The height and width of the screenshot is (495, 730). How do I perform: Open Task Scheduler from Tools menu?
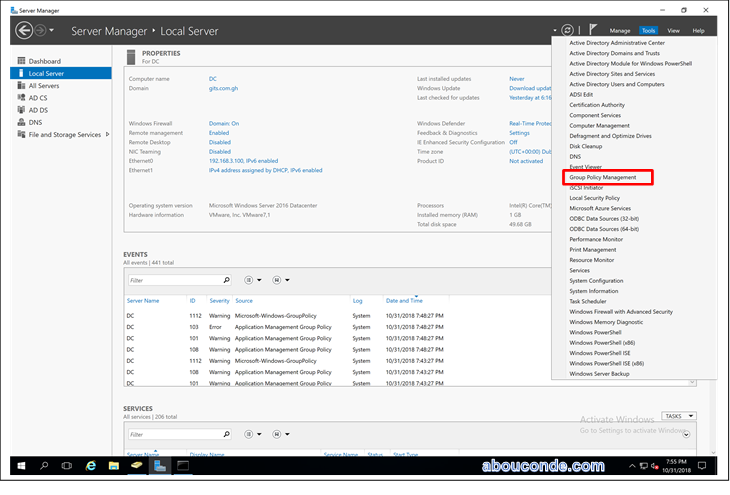(588, 302)
